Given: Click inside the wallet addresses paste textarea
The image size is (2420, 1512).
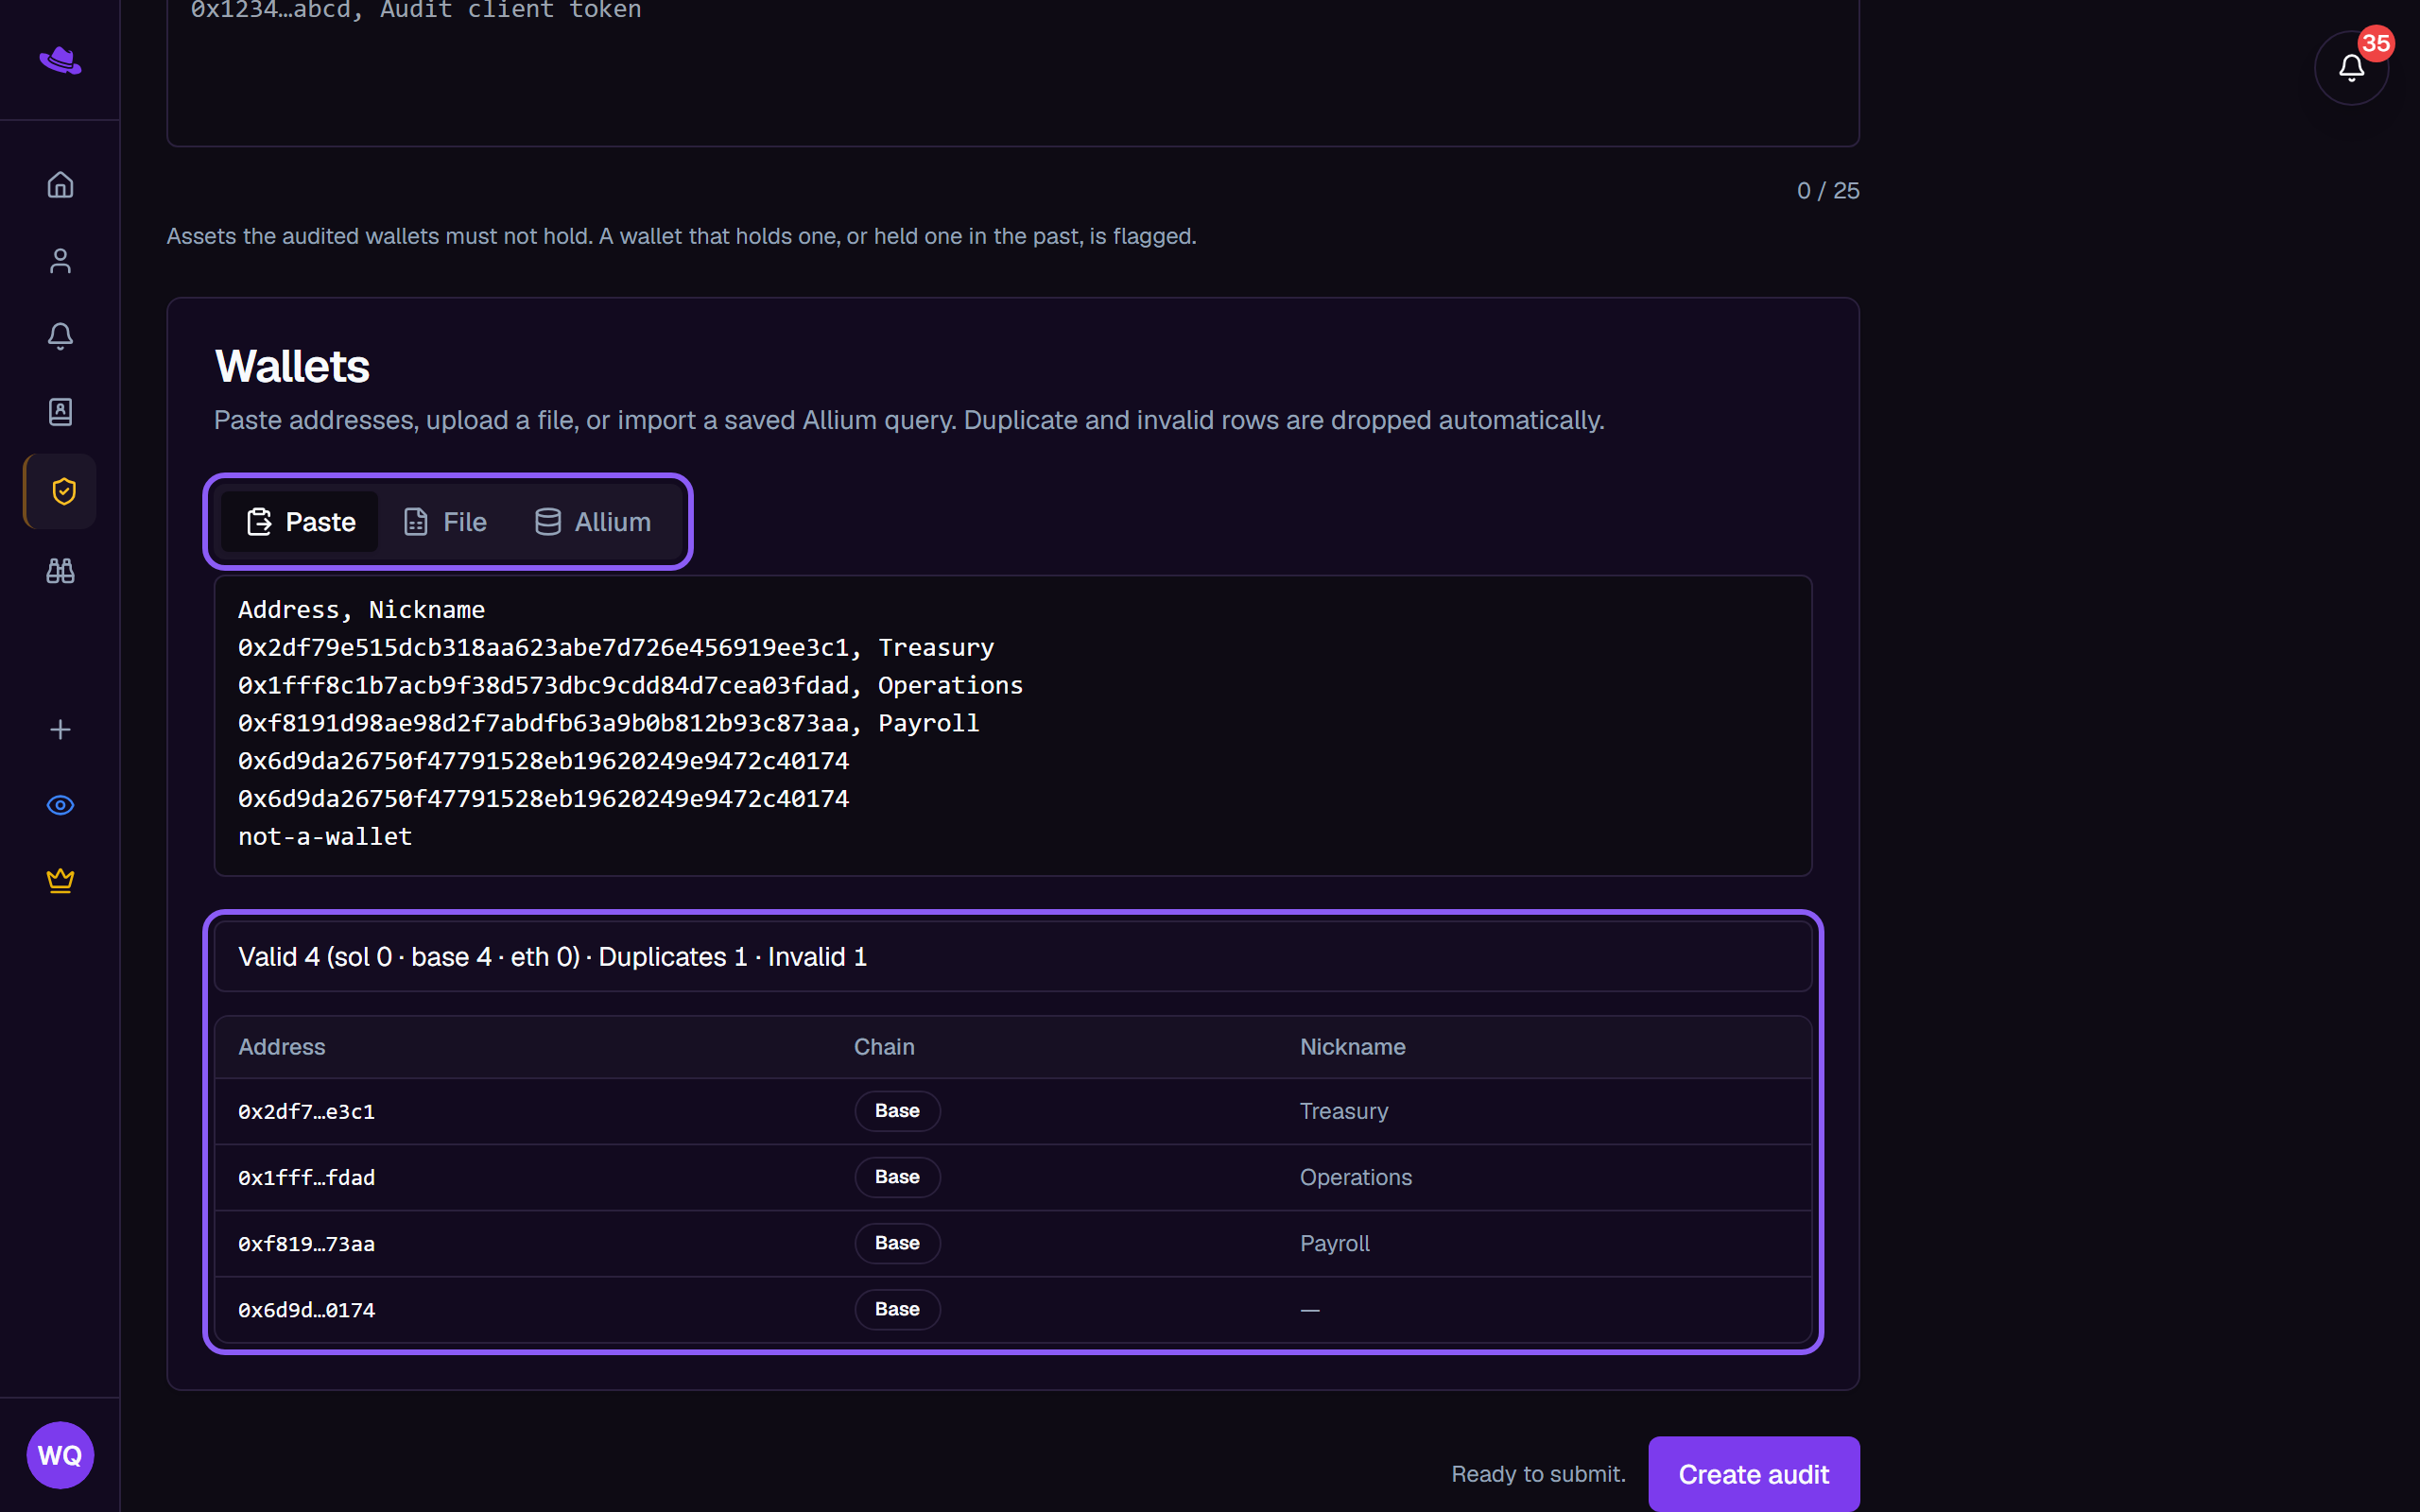Looking at the screenshot, I should pyautogui.click(x=1012, y=725).
